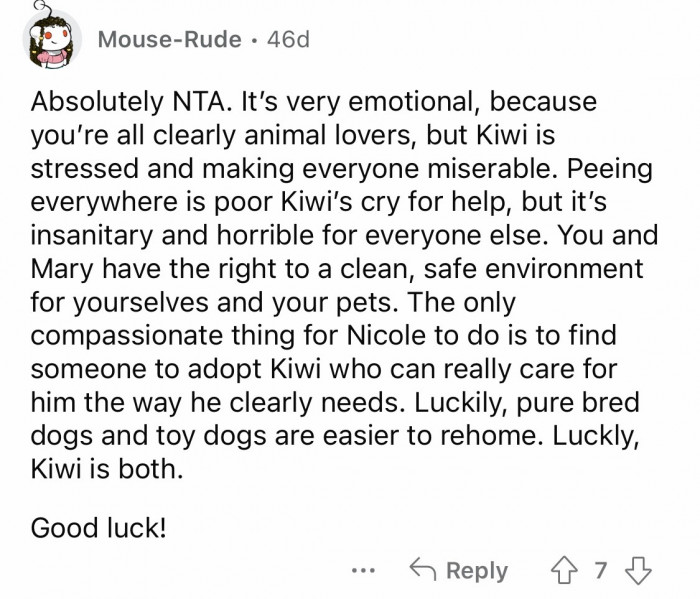Screen dimensions: 700x599
Task: Click the Snoo avatar of Mouse-Rude
Action: (50, 40)
